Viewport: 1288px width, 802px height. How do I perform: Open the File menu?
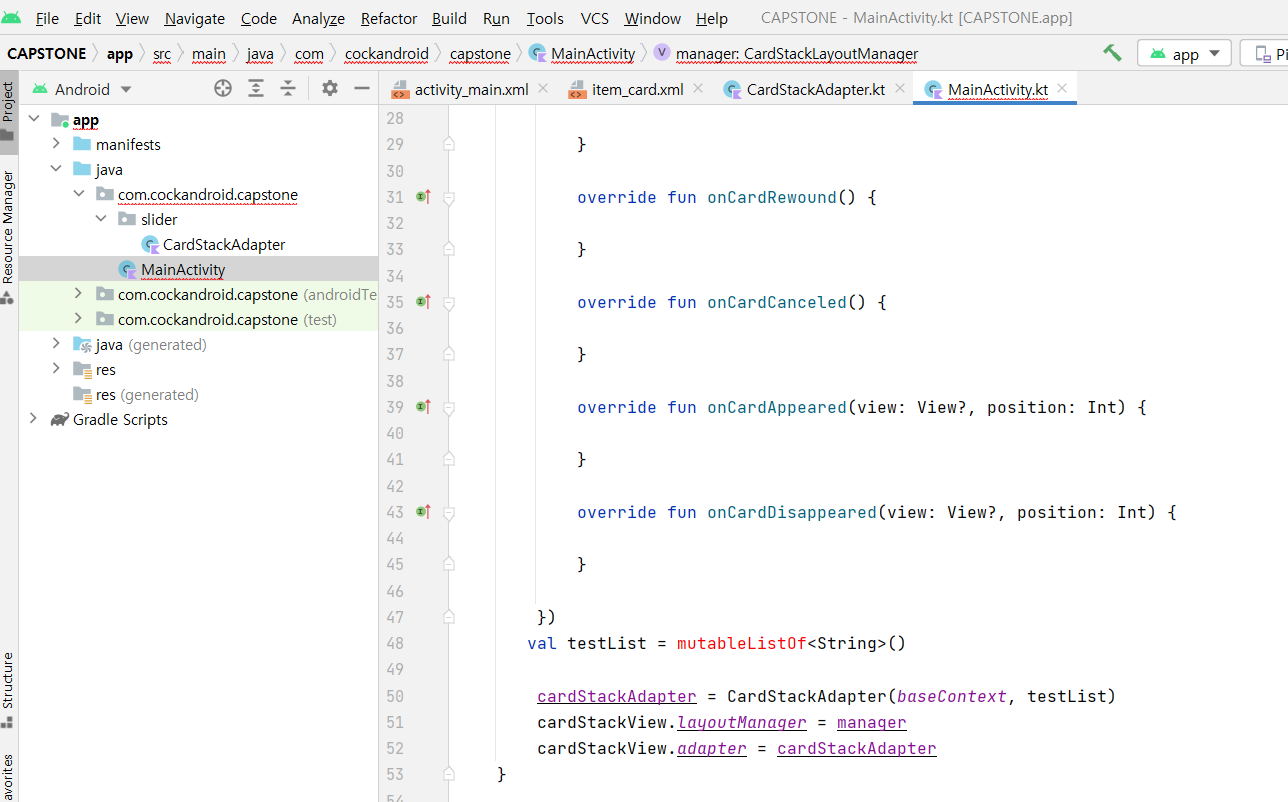tap(47, 18)
